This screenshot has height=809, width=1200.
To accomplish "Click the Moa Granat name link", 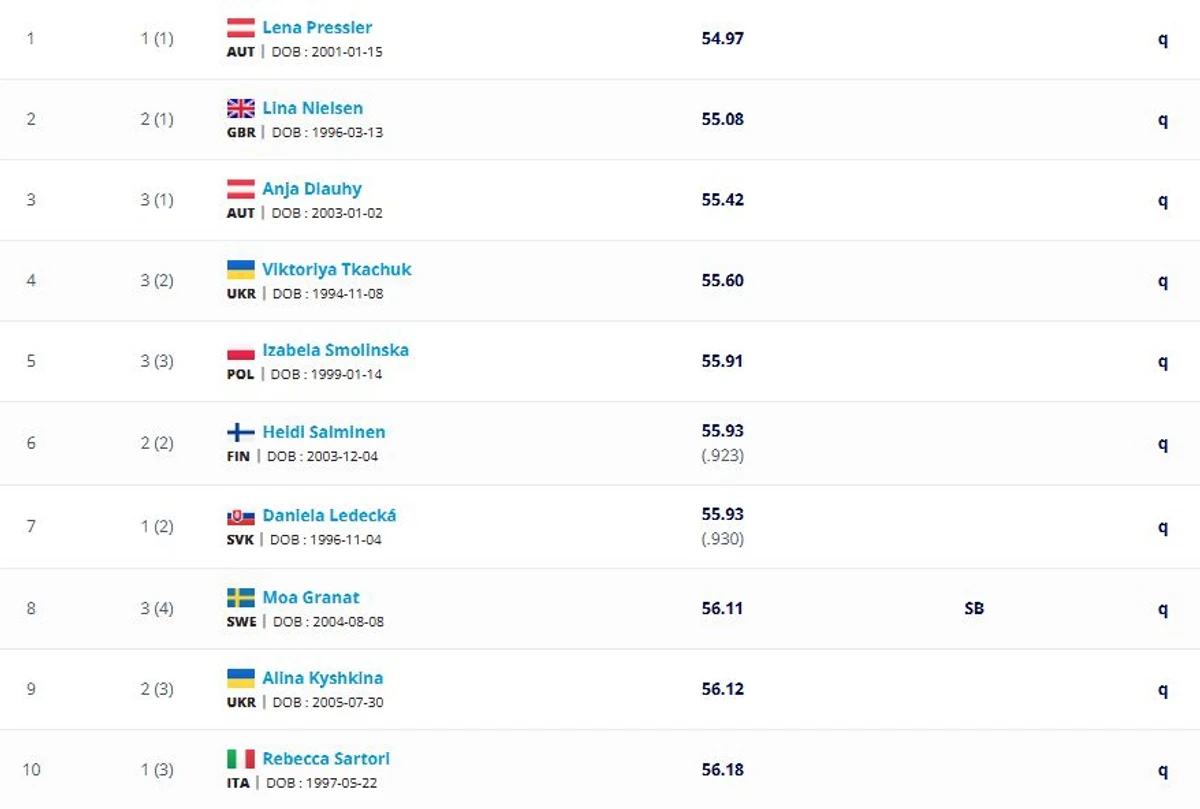I will pos(311,597).
